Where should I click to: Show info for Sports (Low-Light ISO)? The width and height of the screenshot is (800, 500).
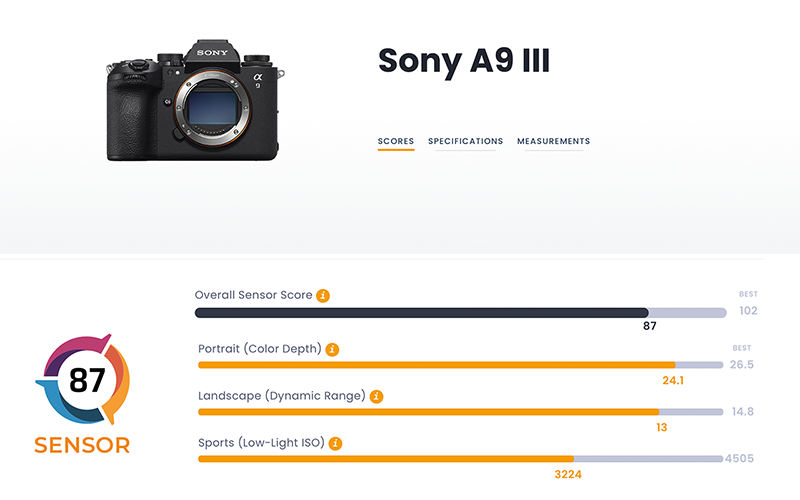[336, 443]
